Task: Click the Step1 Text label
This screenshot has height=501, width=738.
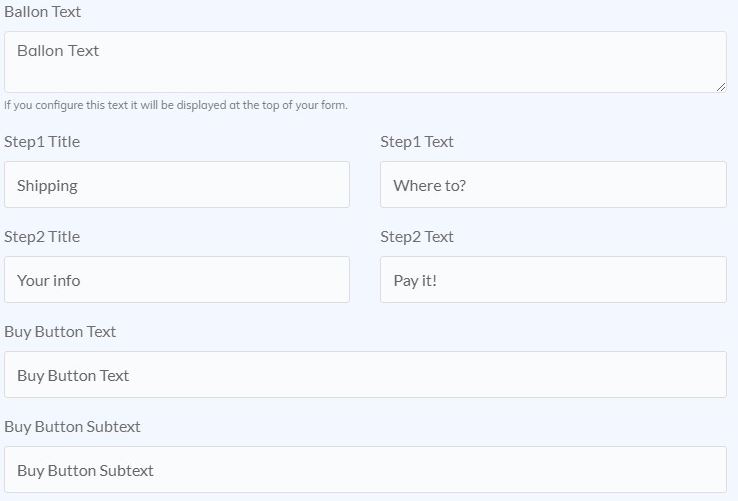Action: point(417,141)
